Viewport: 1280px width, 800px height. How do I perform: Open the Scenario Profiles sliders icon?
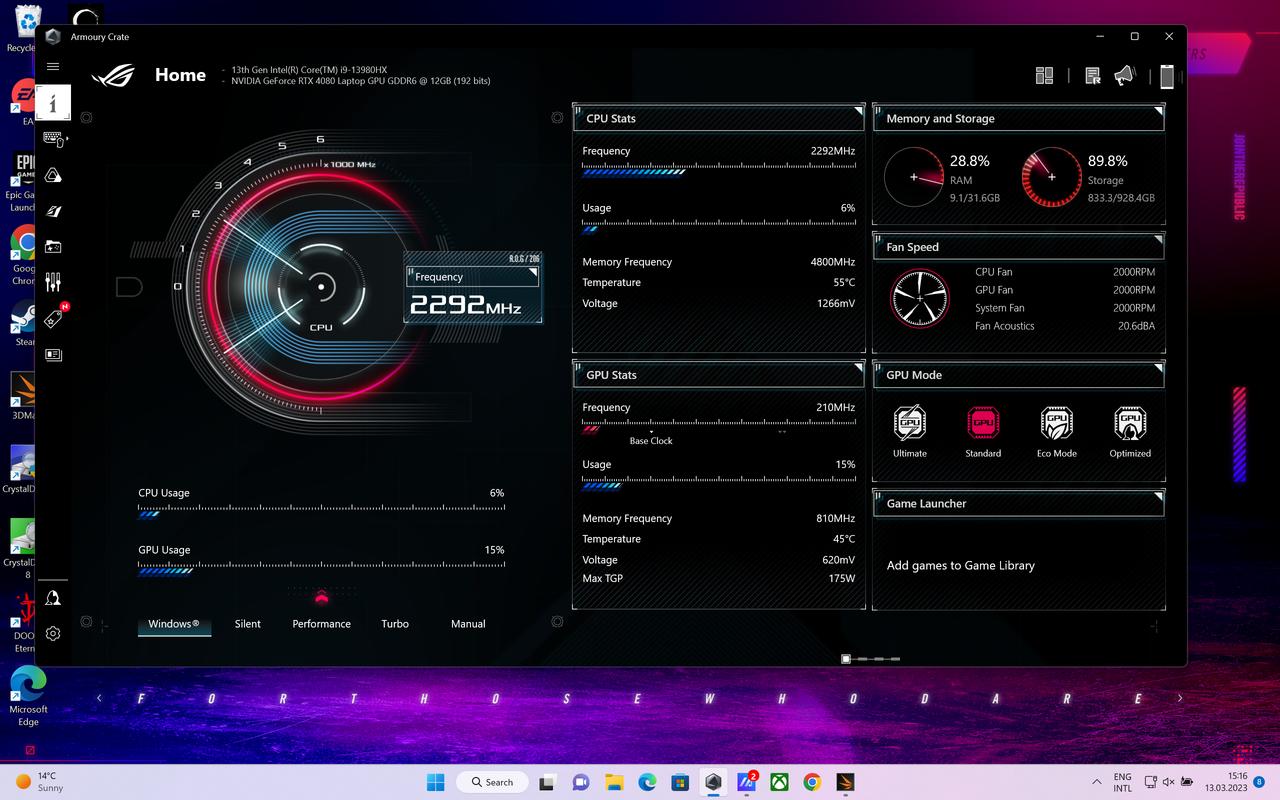point(53,282)
